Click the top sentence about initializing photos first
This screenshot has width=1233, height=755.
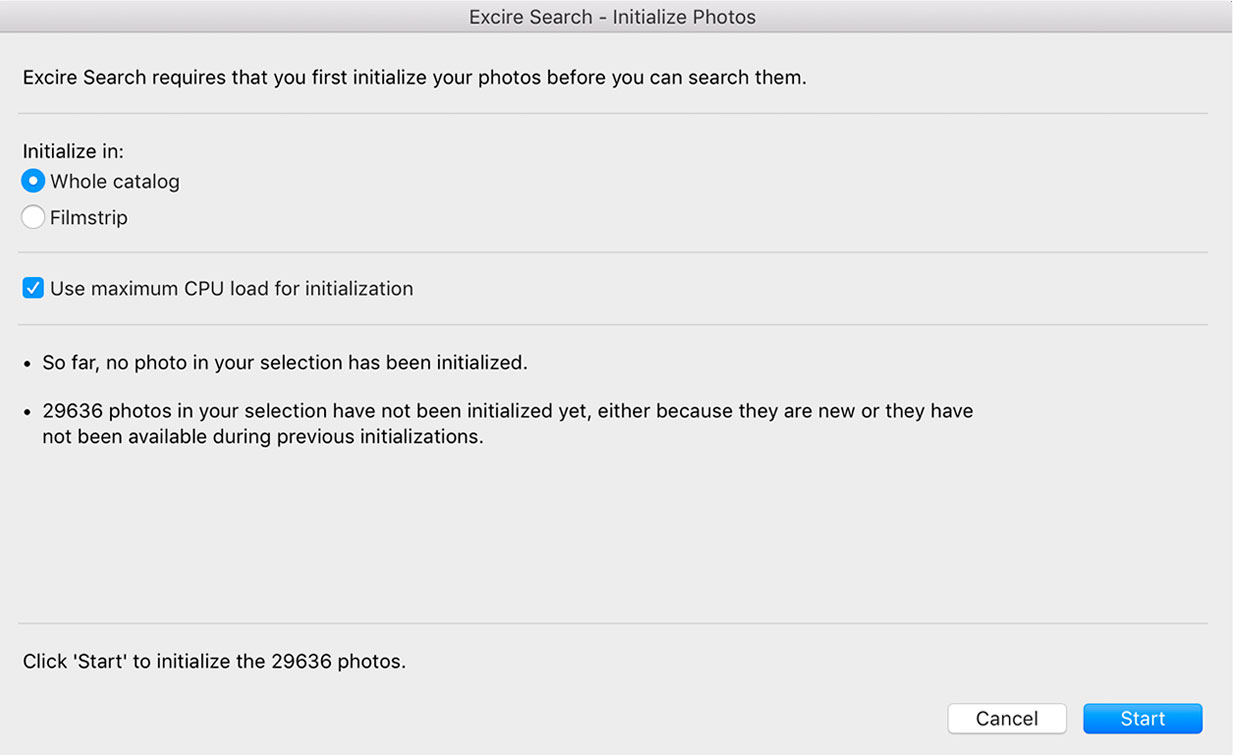[x=414, y=77]
